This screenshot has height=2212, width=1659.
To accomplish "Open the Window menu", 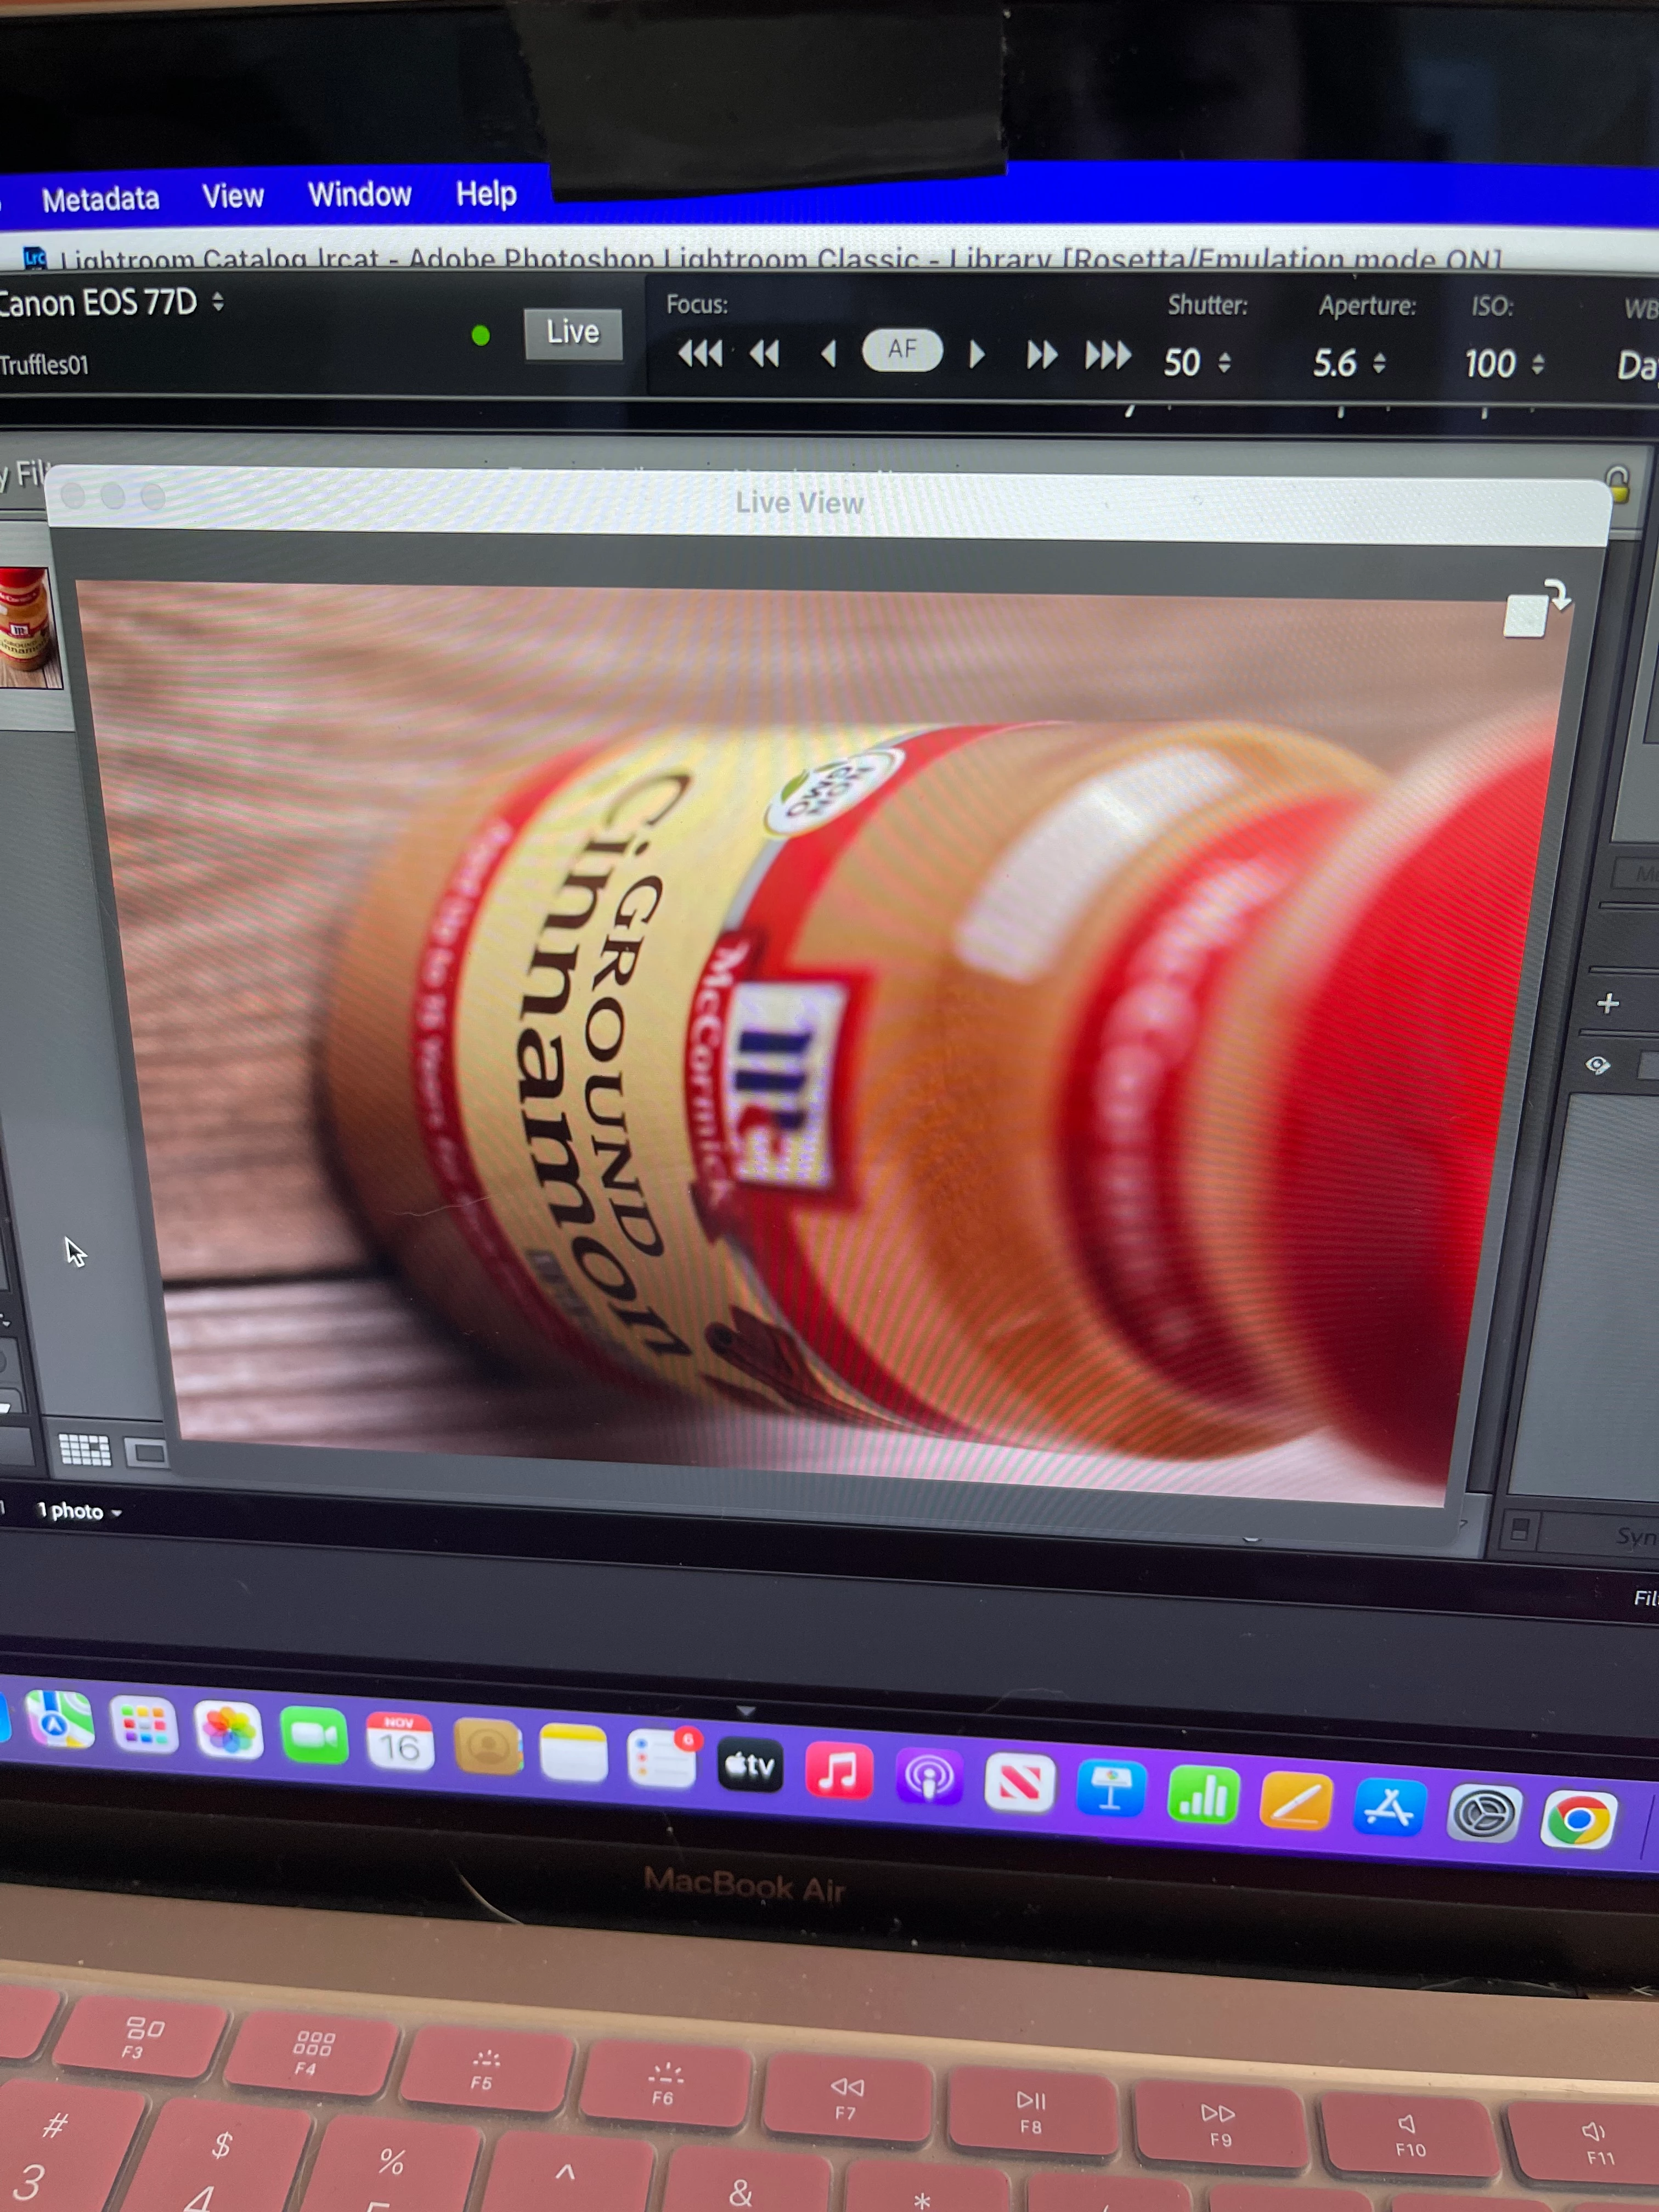I will pyautogui.click(x=359, y=195).
